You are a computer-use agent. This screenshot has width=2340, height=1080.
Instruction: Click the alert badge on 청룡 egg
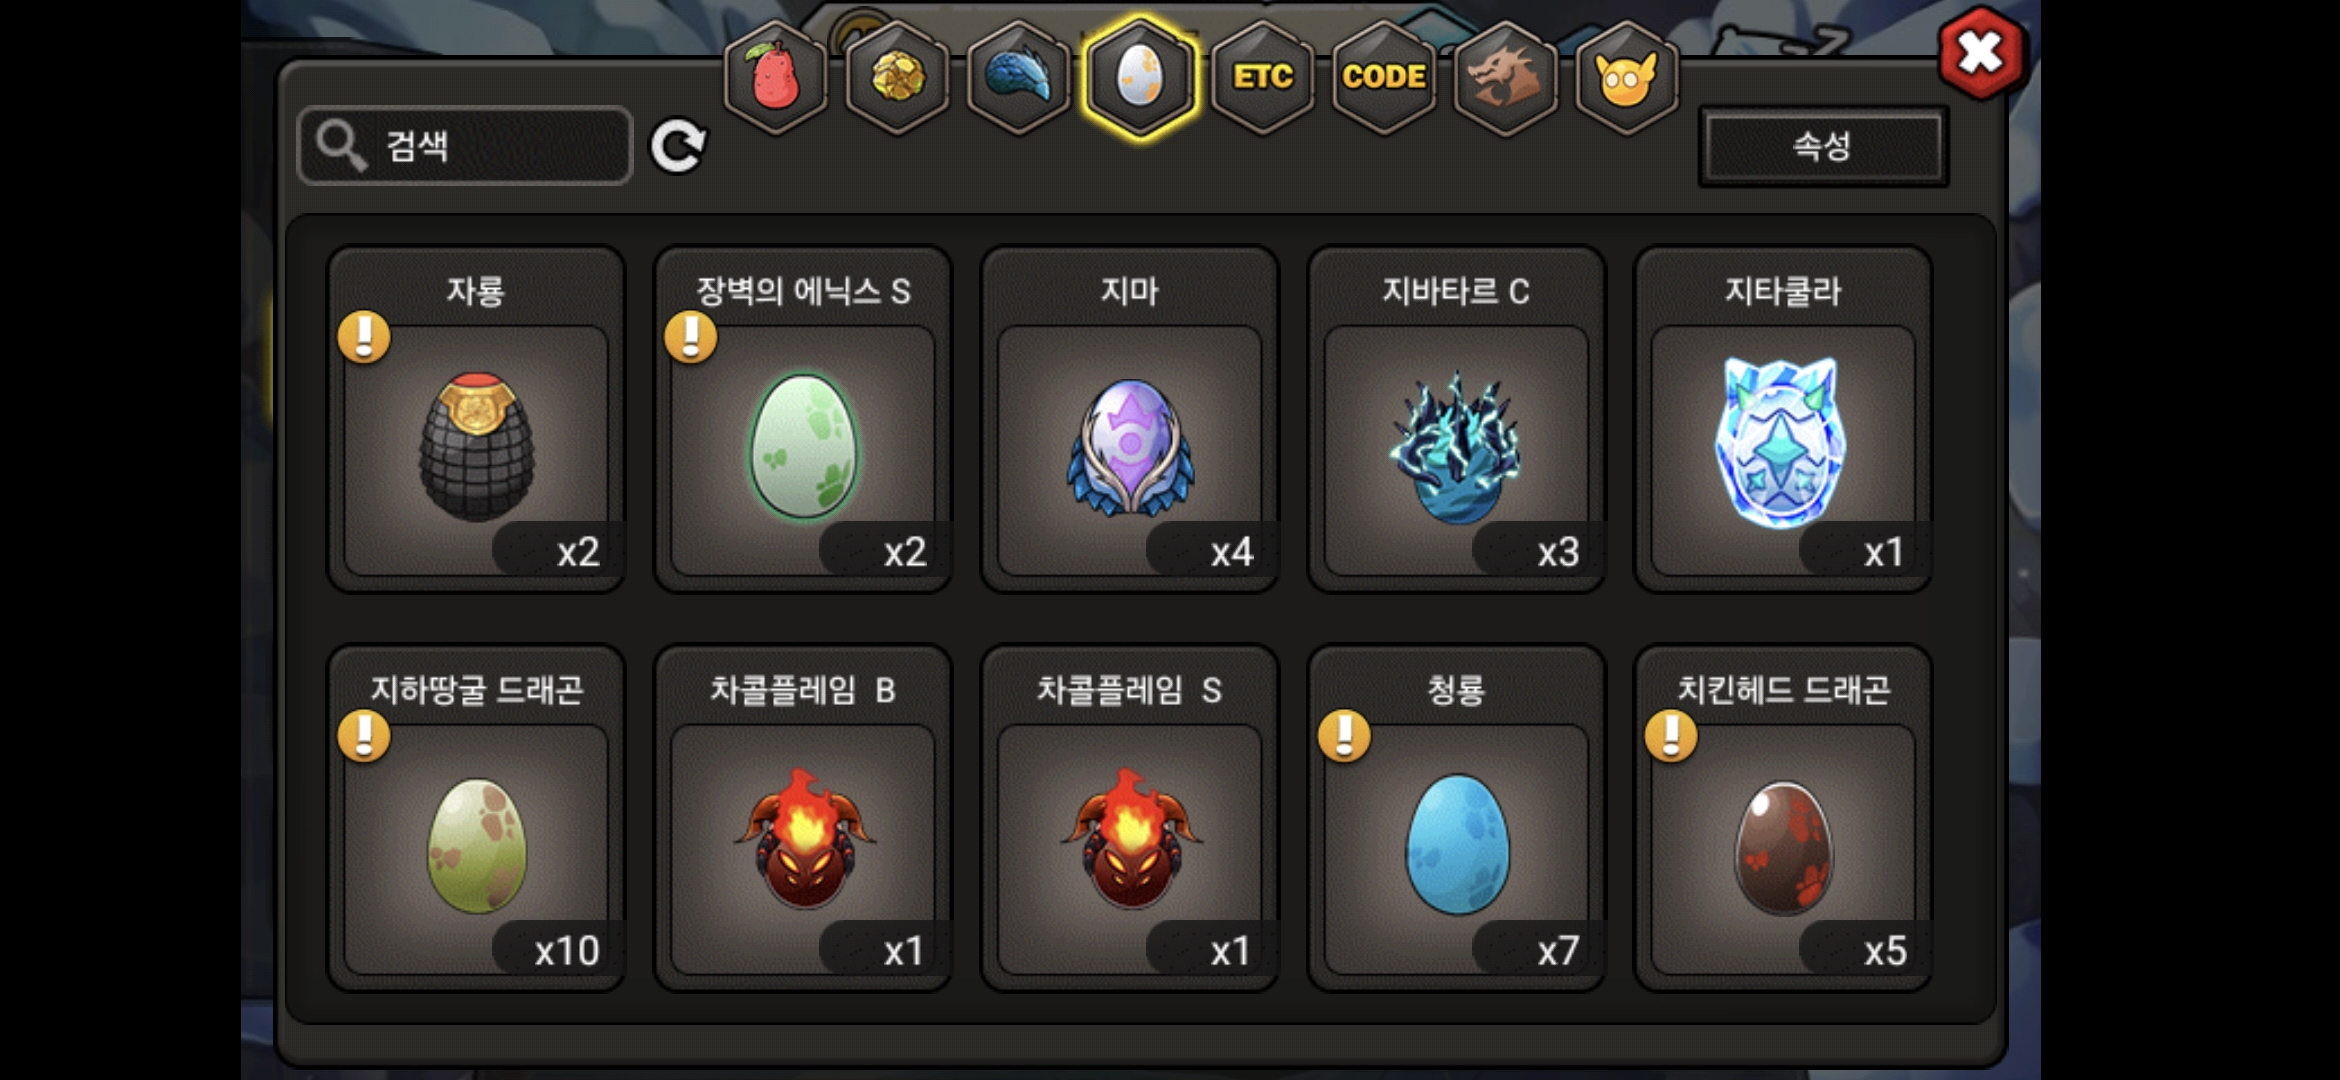point(1344,736)
